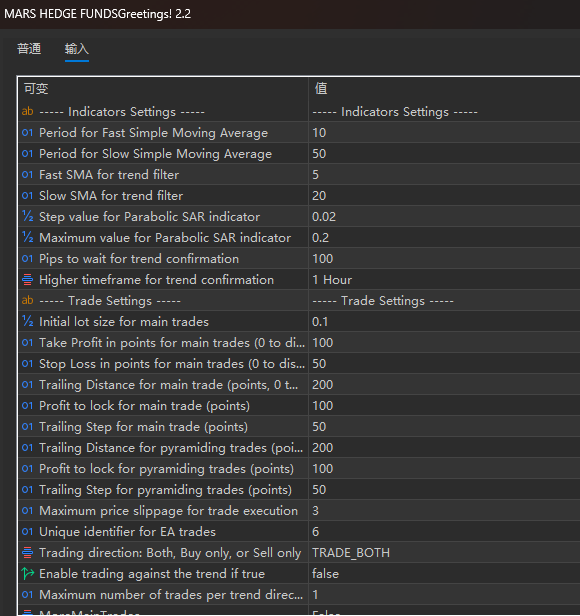Click the integer icon for Trailing Step main trade
Image resolution: width=580 pixels, height=616 pixels.
[28, 427]
